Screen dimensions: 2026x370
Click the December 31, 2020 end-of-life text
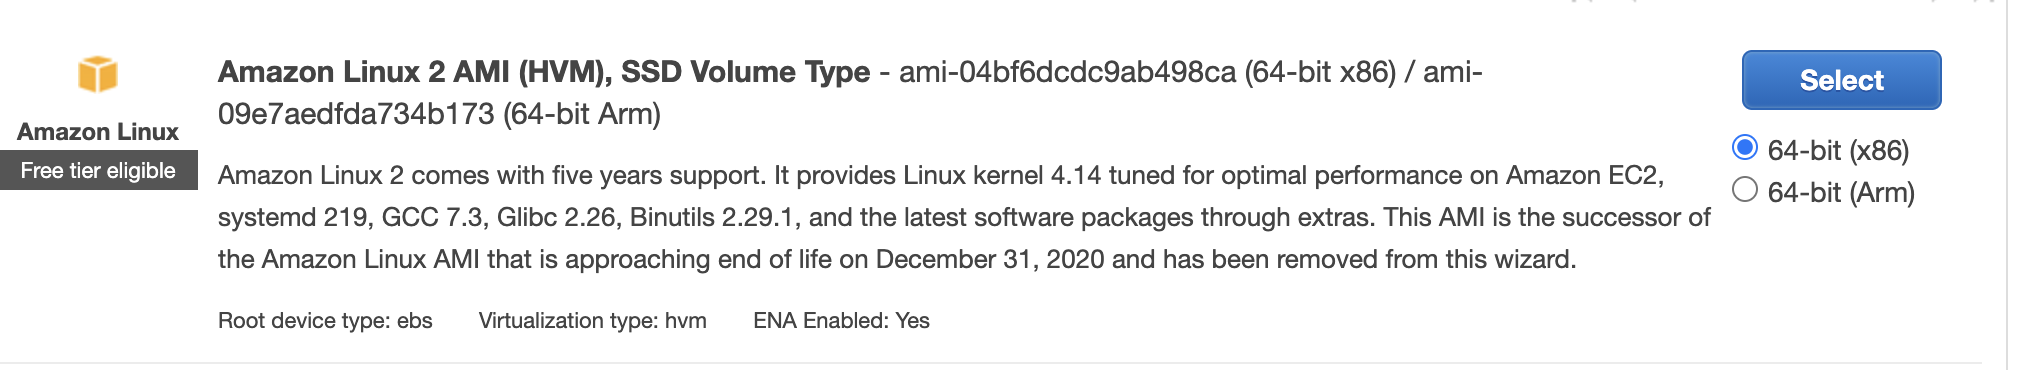click(x=990, y=260)
